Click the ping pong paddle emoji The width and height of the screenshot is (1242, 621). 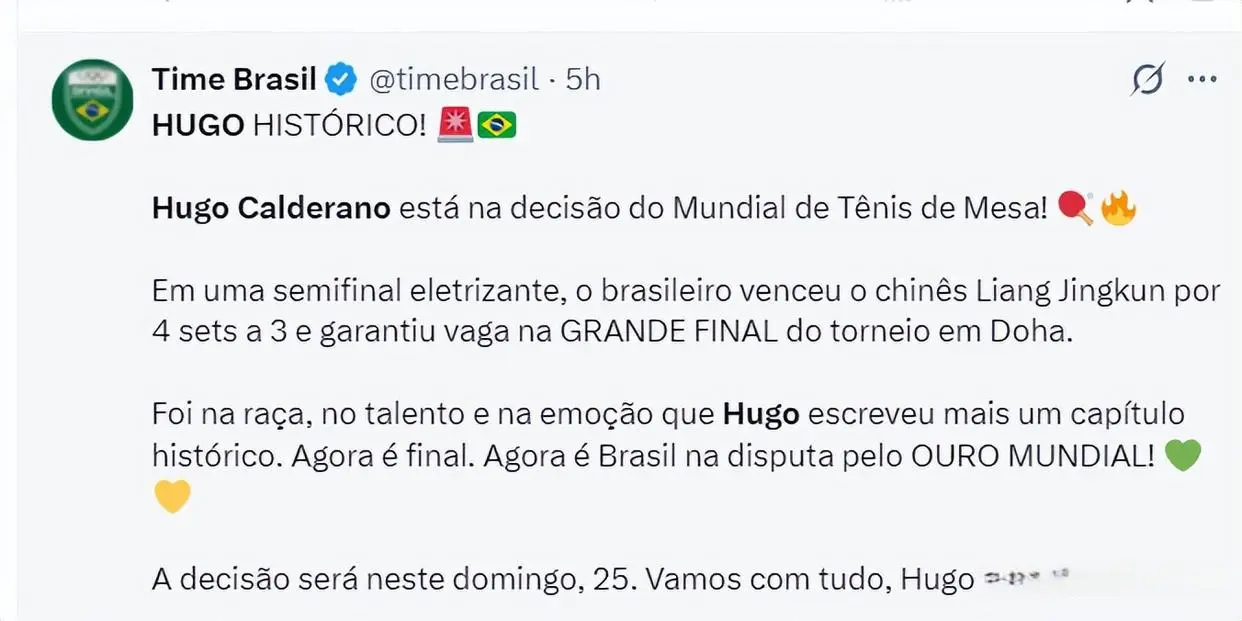(x=1076, y=208)
